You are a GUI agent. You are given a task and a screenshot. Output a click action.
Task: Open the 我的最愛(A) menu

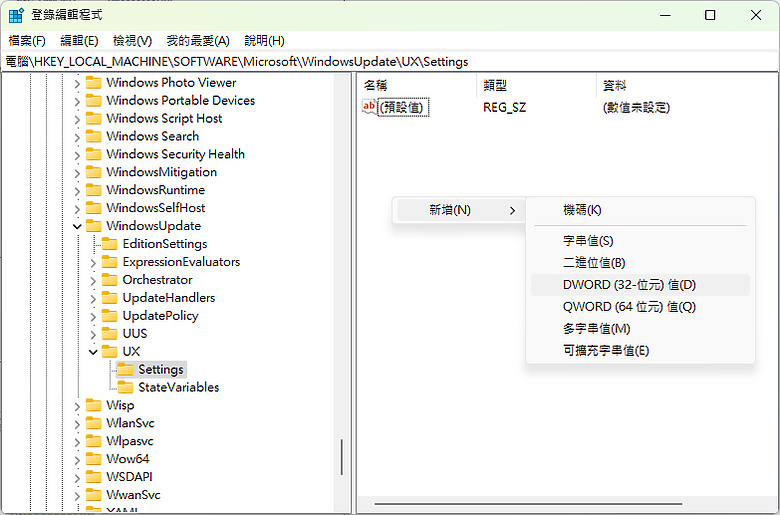[x=198, y=41]
